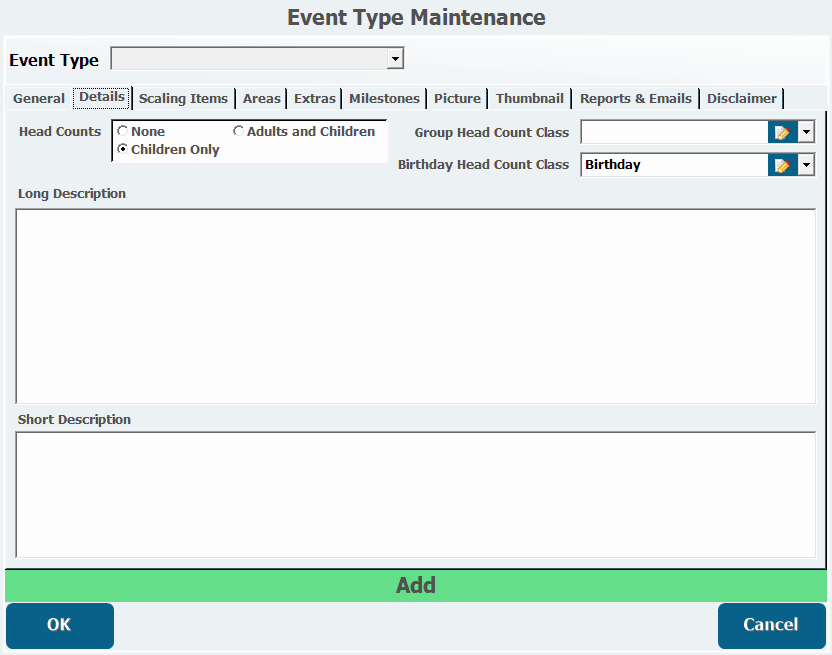832x655 pixels.
Task: Click edit icon beside Birthday Head Count Class
Action: pyautogui.click(x=782, y=165)
